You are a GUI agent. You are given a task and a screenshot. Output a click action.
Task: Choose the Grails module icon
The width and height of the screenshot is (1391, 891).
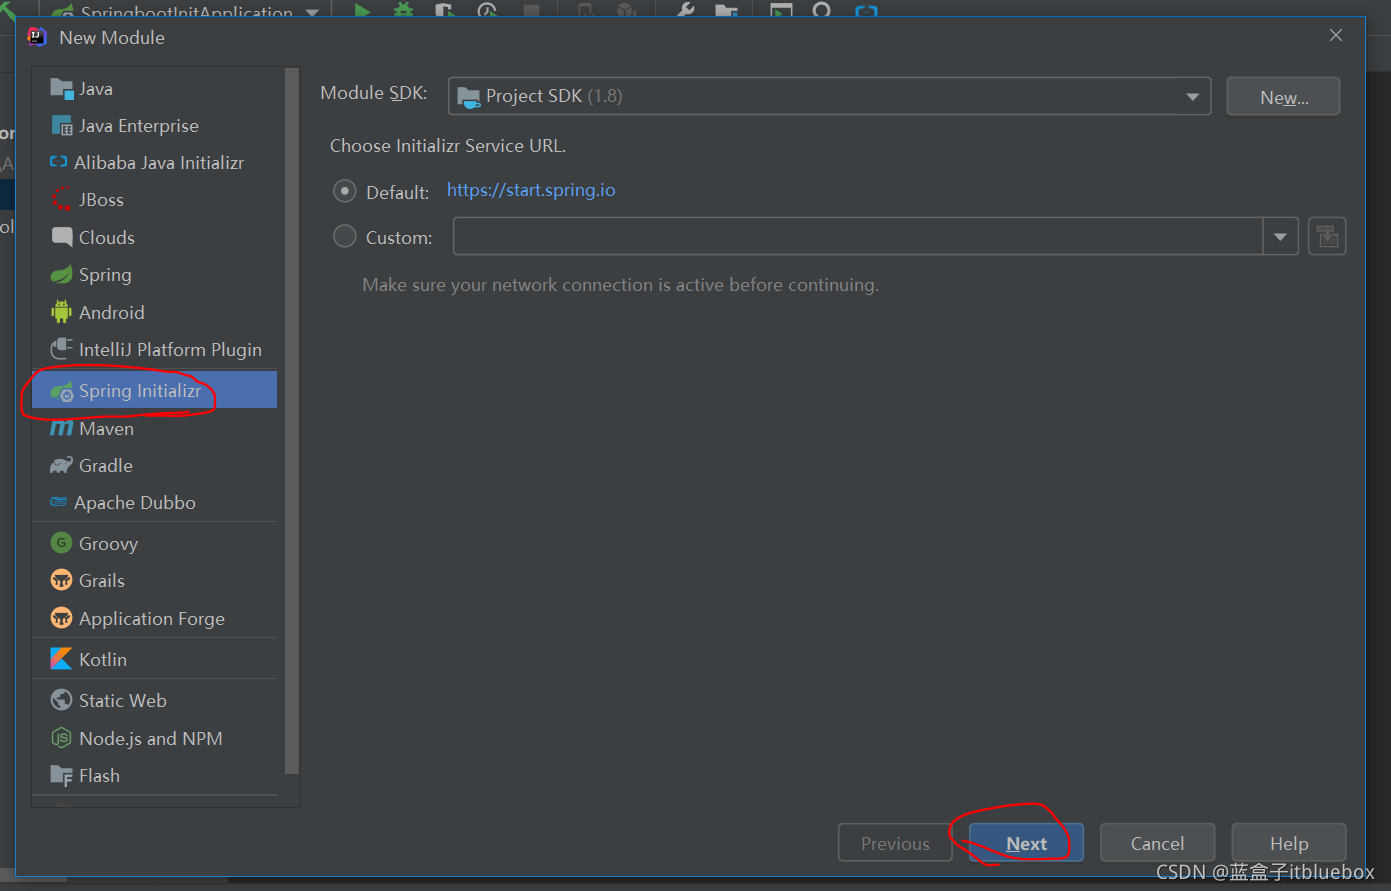[61, 580]
